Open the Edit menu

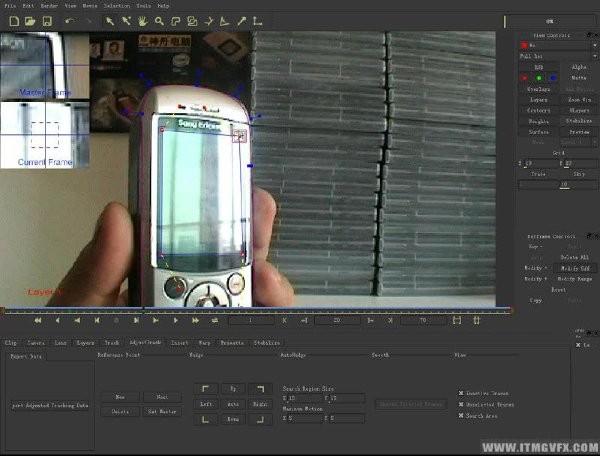[28, 6]
